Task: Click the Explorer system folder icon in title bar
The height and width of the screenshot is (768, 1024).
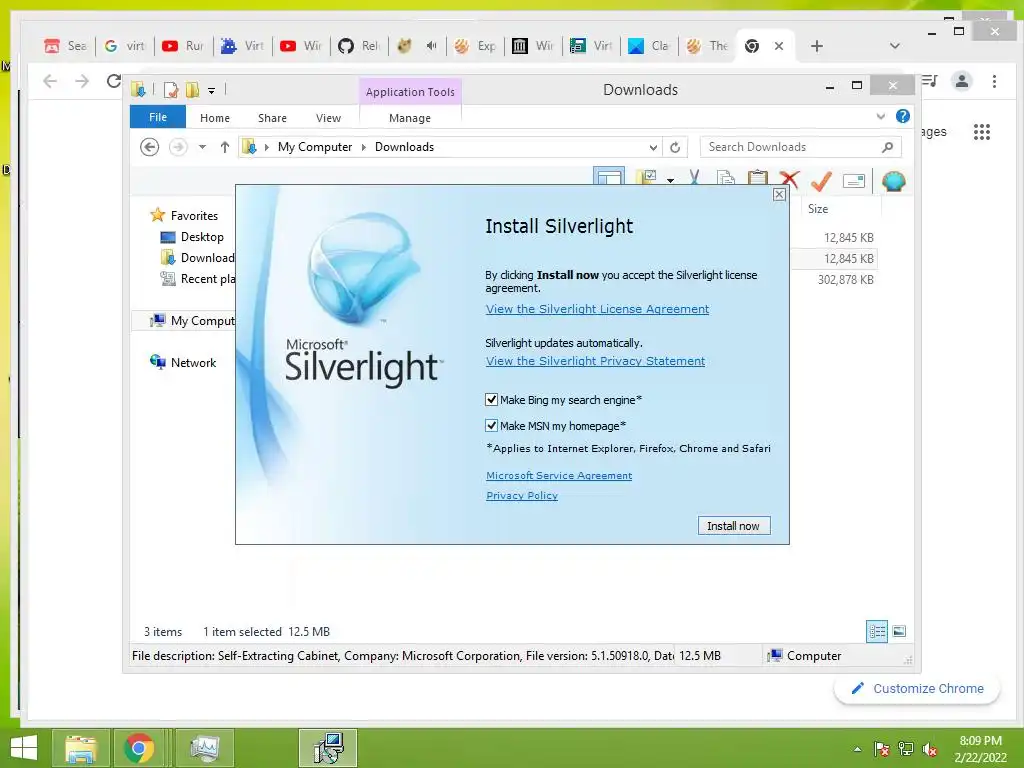Action: [x=138, y=89]
